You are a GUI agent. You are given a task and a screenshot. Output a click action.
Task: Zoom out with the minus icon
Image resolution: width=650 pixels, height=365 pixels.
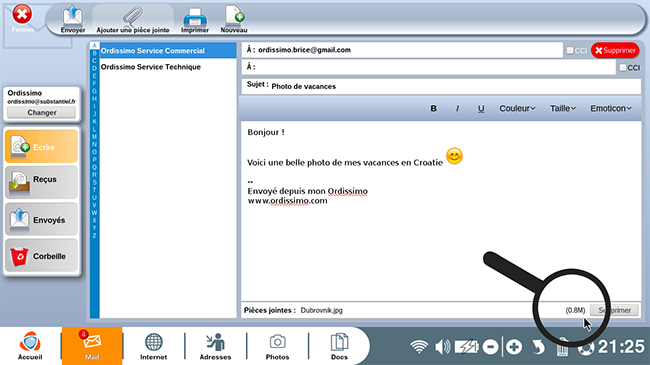click(490, 347)
